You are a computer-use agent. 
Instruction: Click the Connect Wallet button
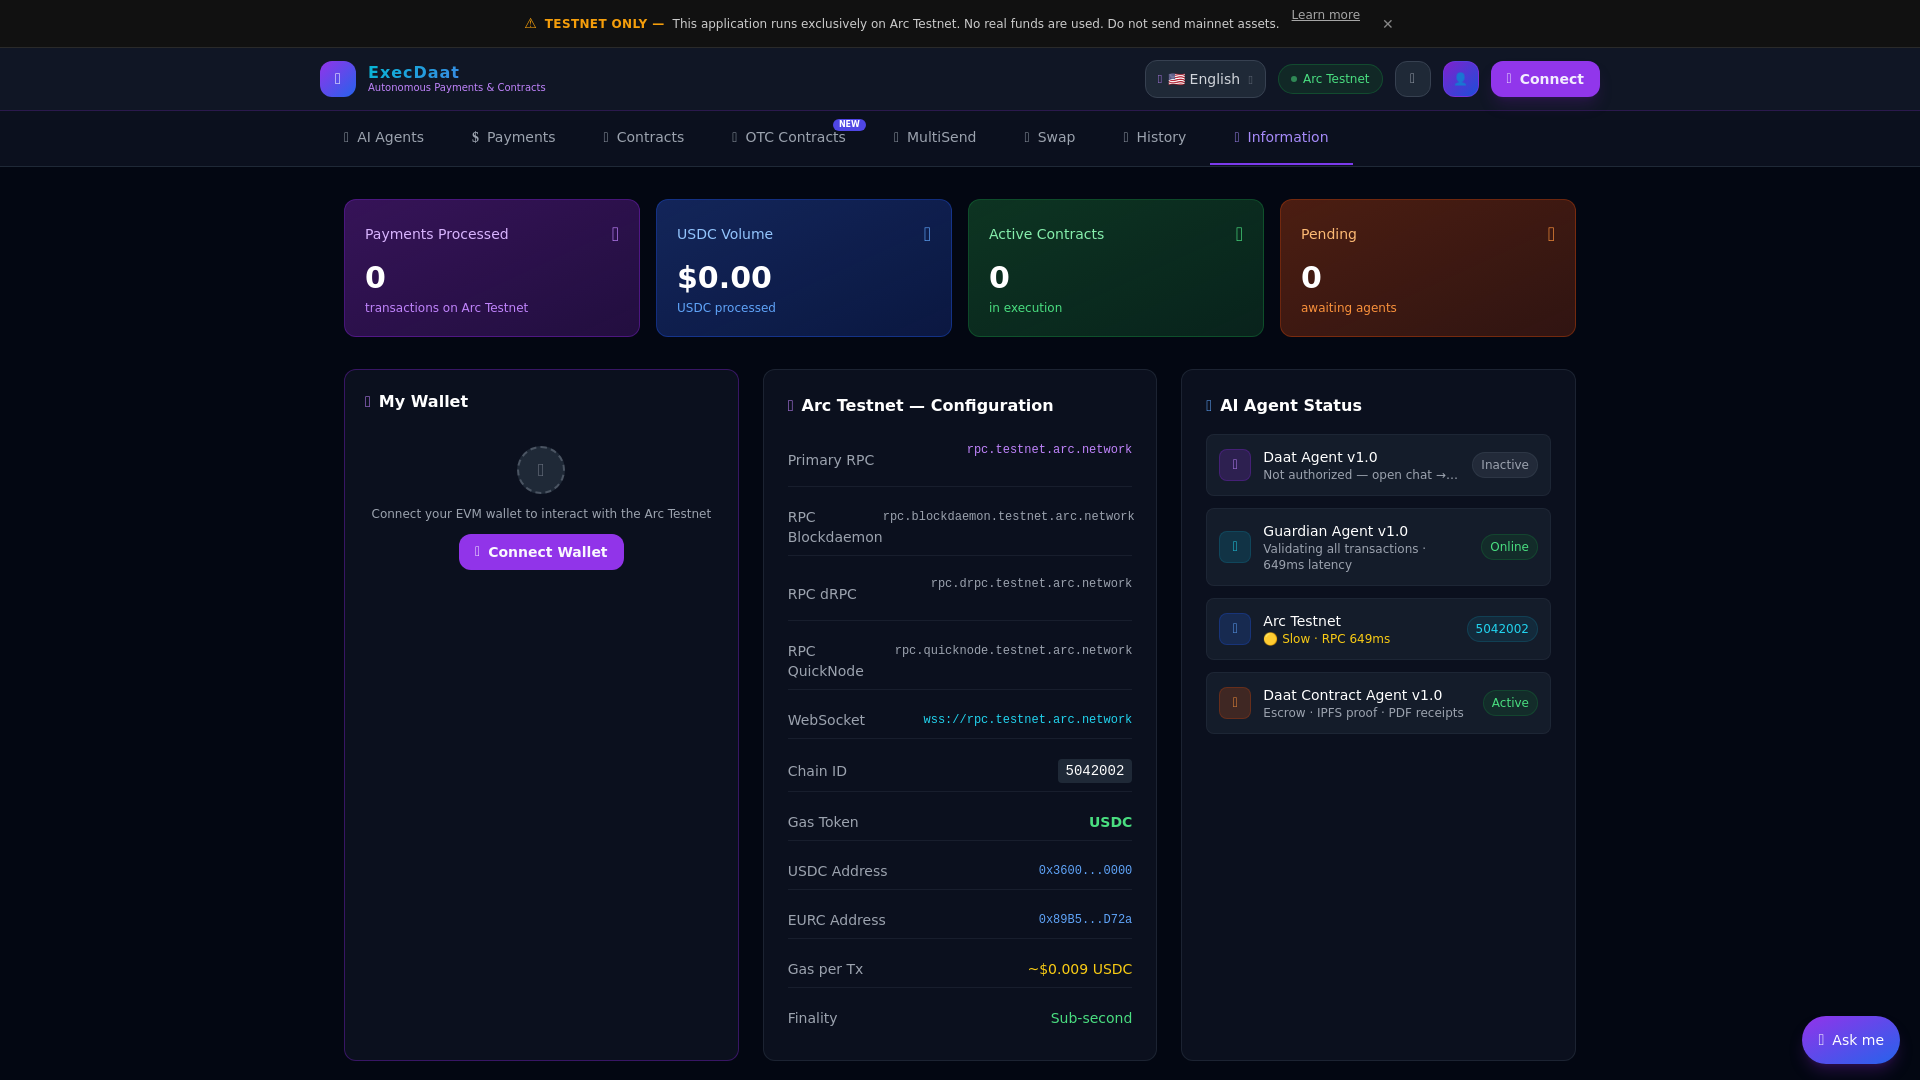coord(541,552)
